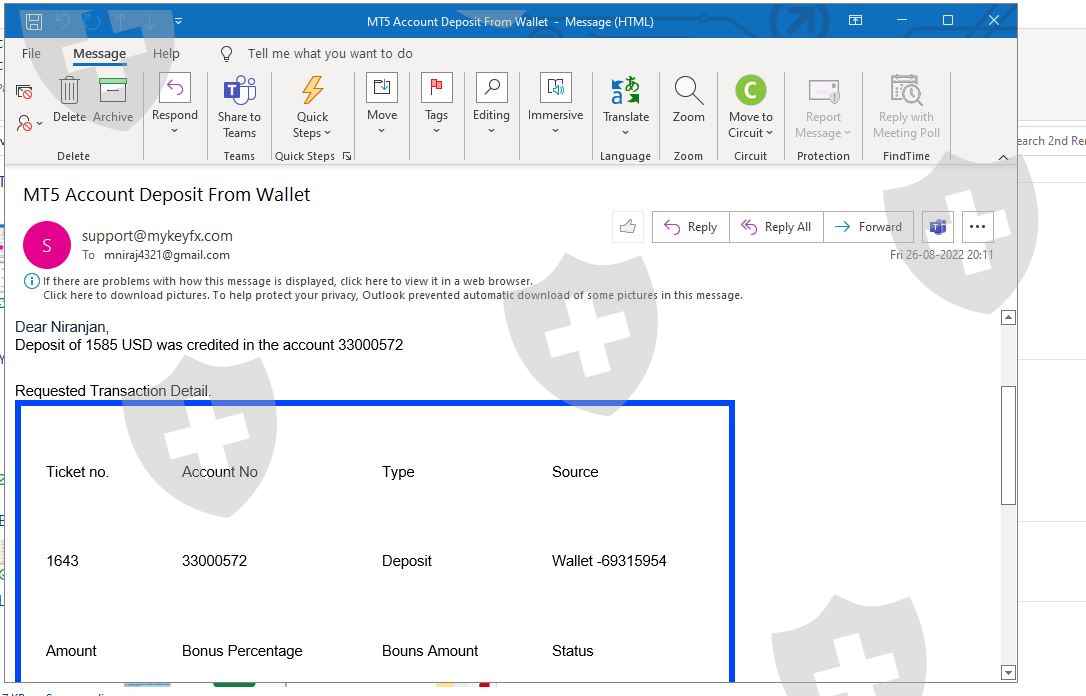Click the Teams icon beside Forward
This screenshot has height=696, width=1086.
tap(938, 227)
